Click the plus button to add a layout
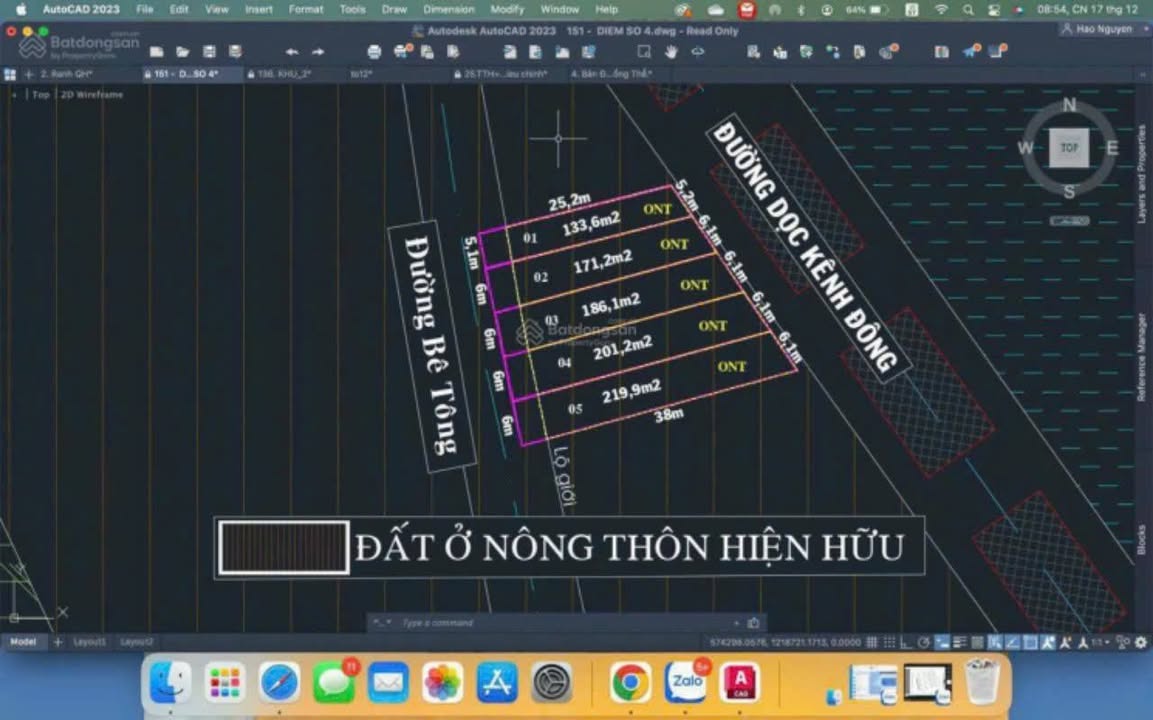Screen dimensions: 1153x720 coord(58,642)
